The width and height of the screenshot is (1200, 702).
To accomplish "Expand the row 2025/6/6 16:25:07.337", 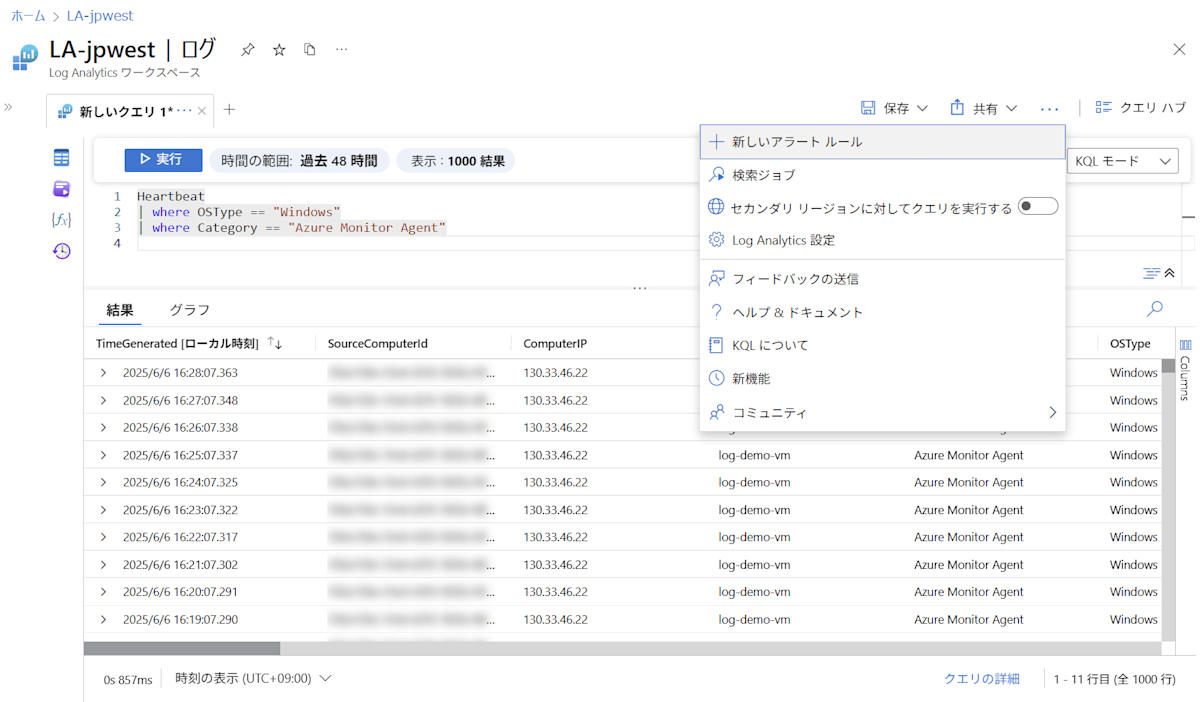I will tap(103, 455).
